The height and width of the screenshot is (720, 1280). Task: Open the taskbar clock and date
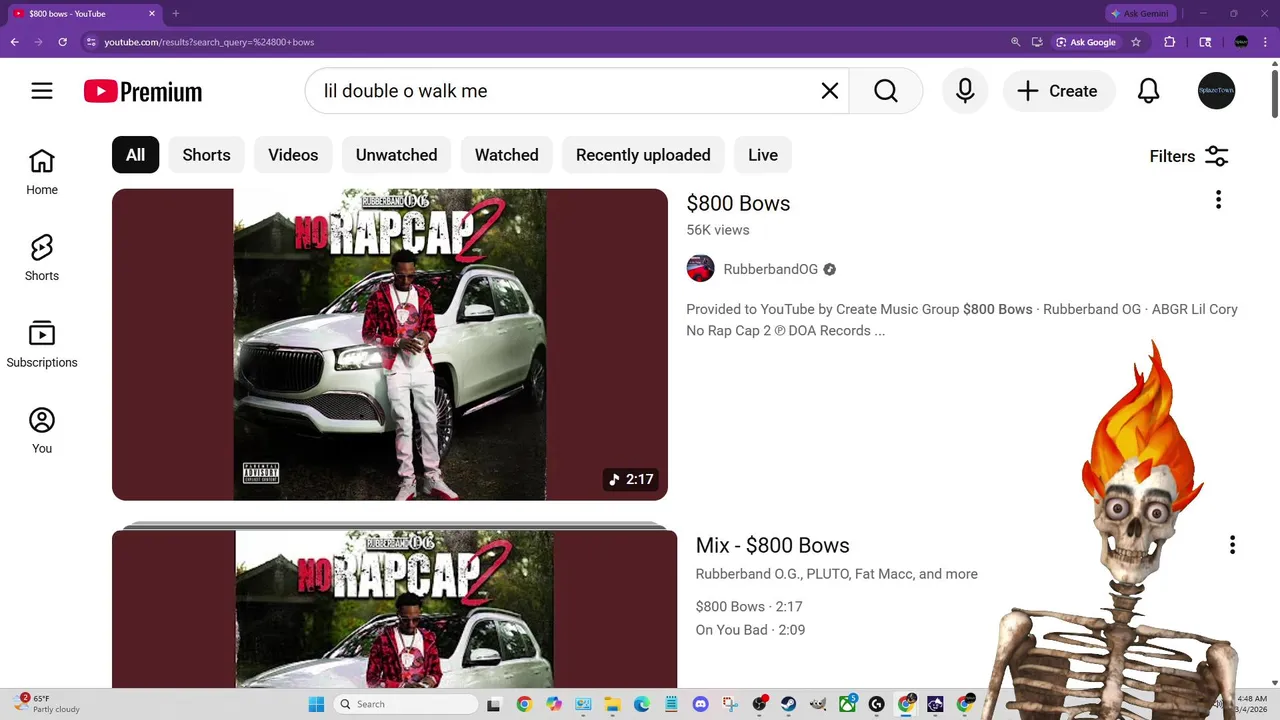[1252, 704]
